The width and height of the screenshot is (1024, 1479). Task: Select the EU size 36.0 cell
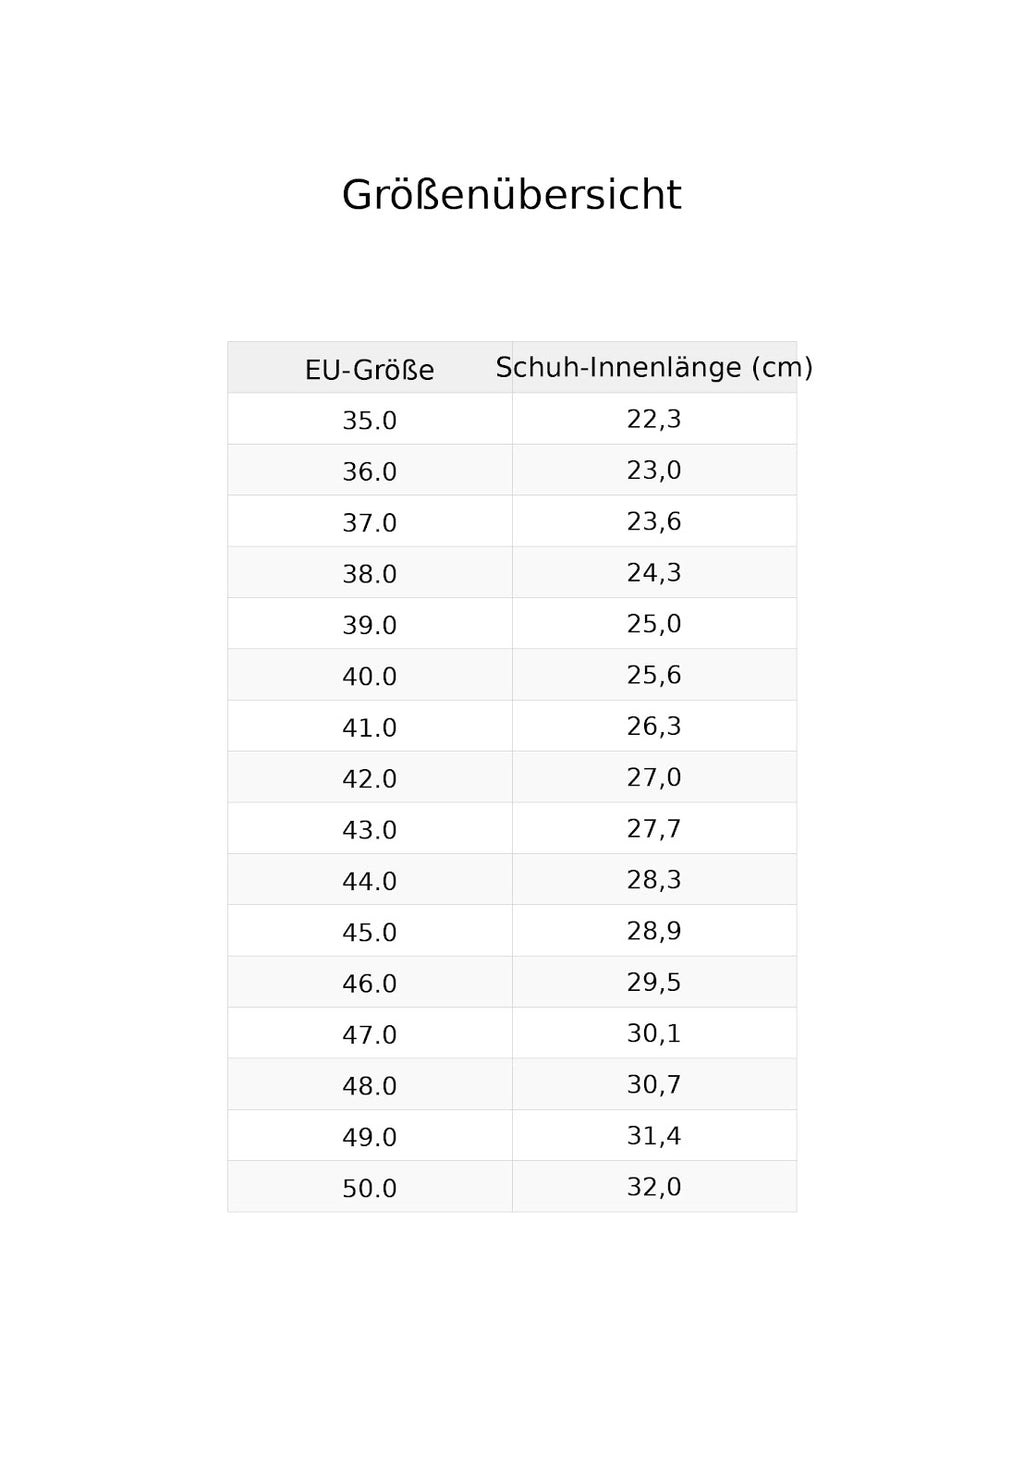click(x=370, y=470)
